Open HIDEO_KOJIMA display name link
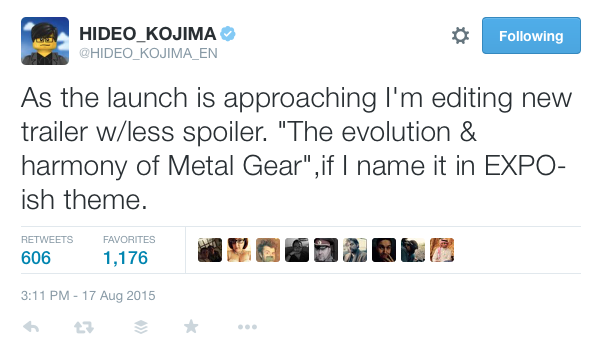Image resolution: width=601 pixels, height=364 pixels. click(148, 34)
